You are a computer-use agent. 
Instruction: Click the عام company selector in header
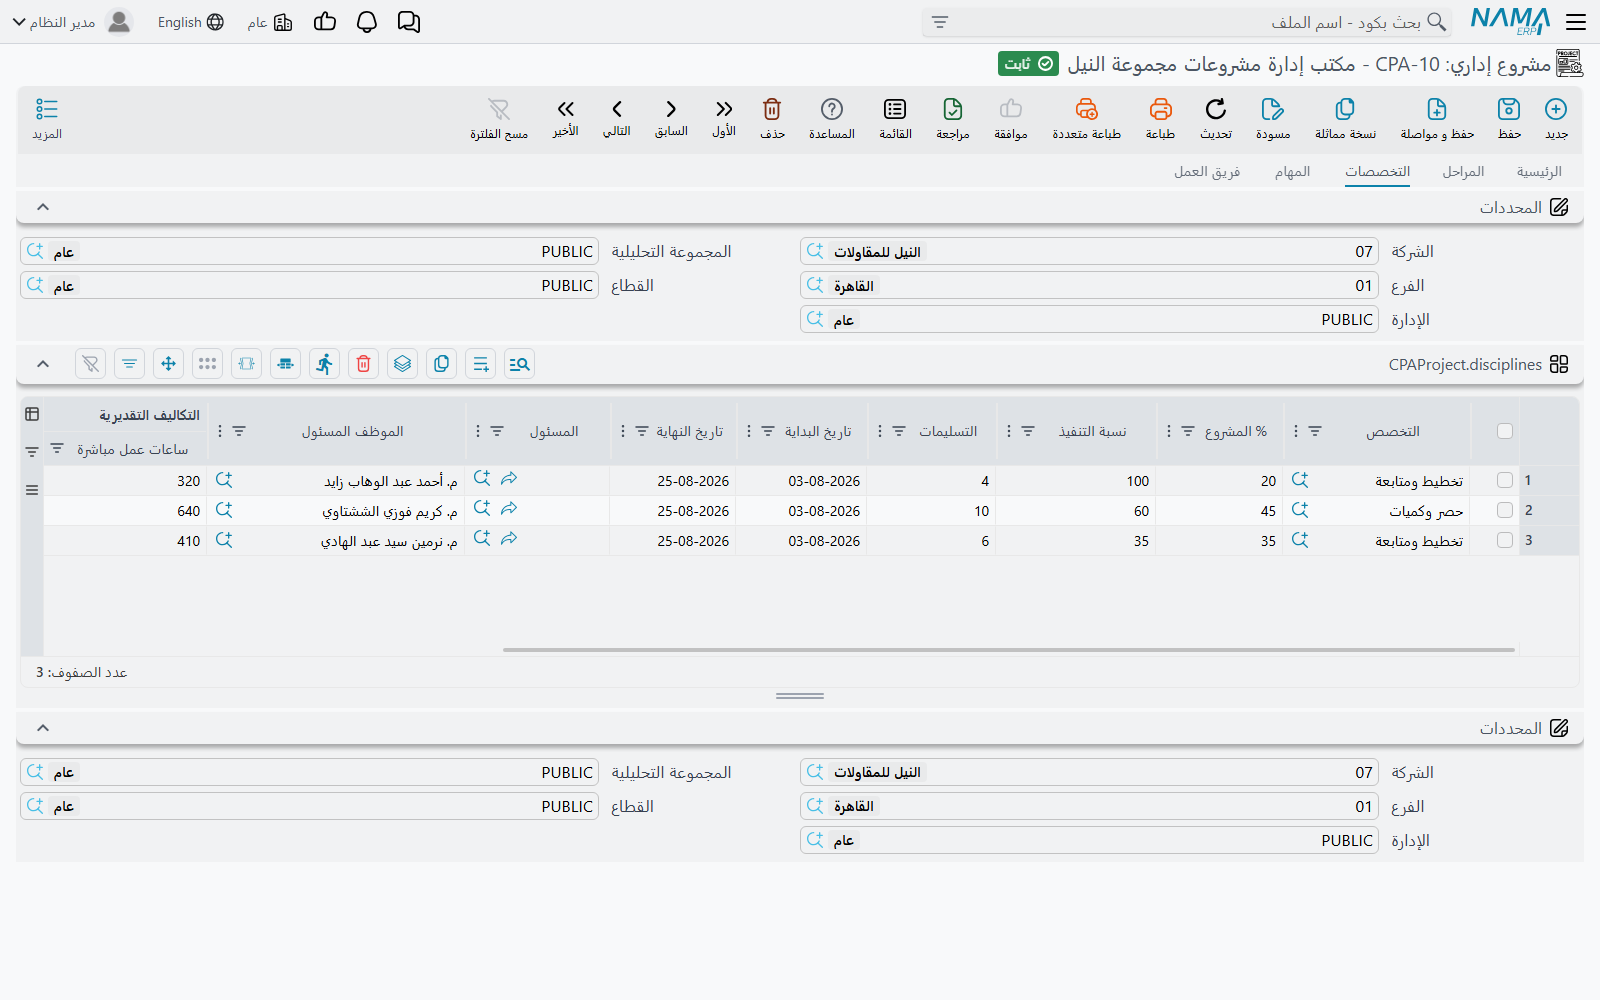coord(270,22)
